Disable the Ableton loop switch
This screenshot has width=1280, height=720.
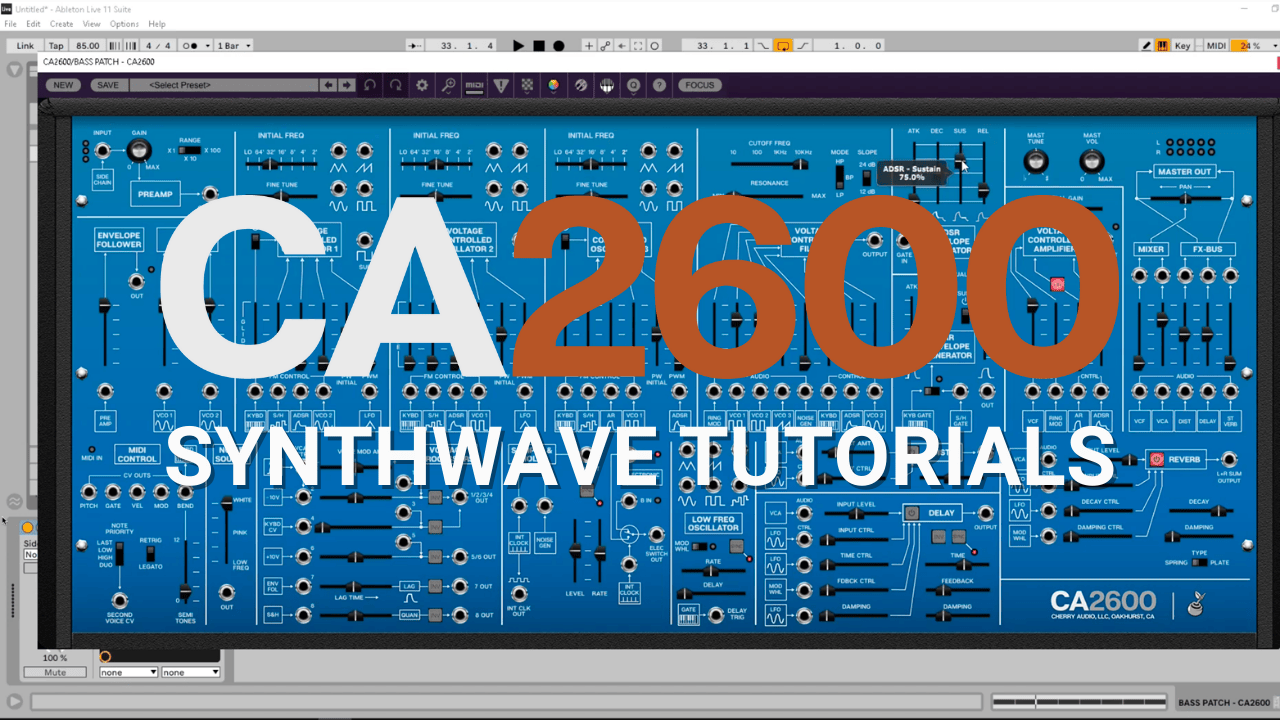tap(783, 46)
